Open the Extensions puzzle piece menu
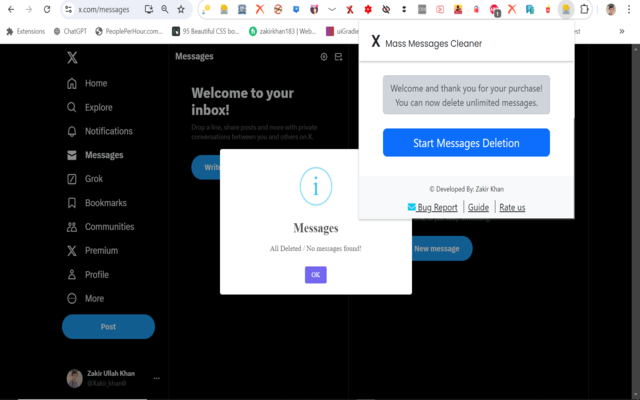The width and height of the screenshot is (640, 400). (x=584, y=9)
